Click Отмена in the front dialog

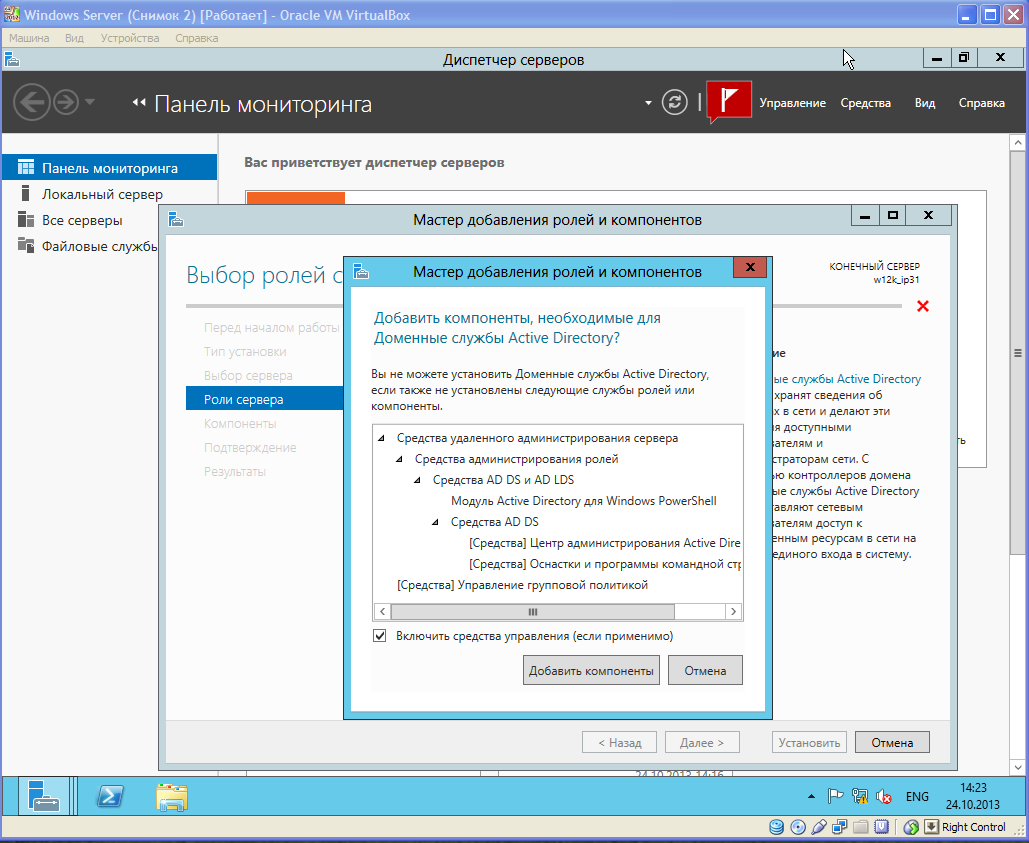705,670
